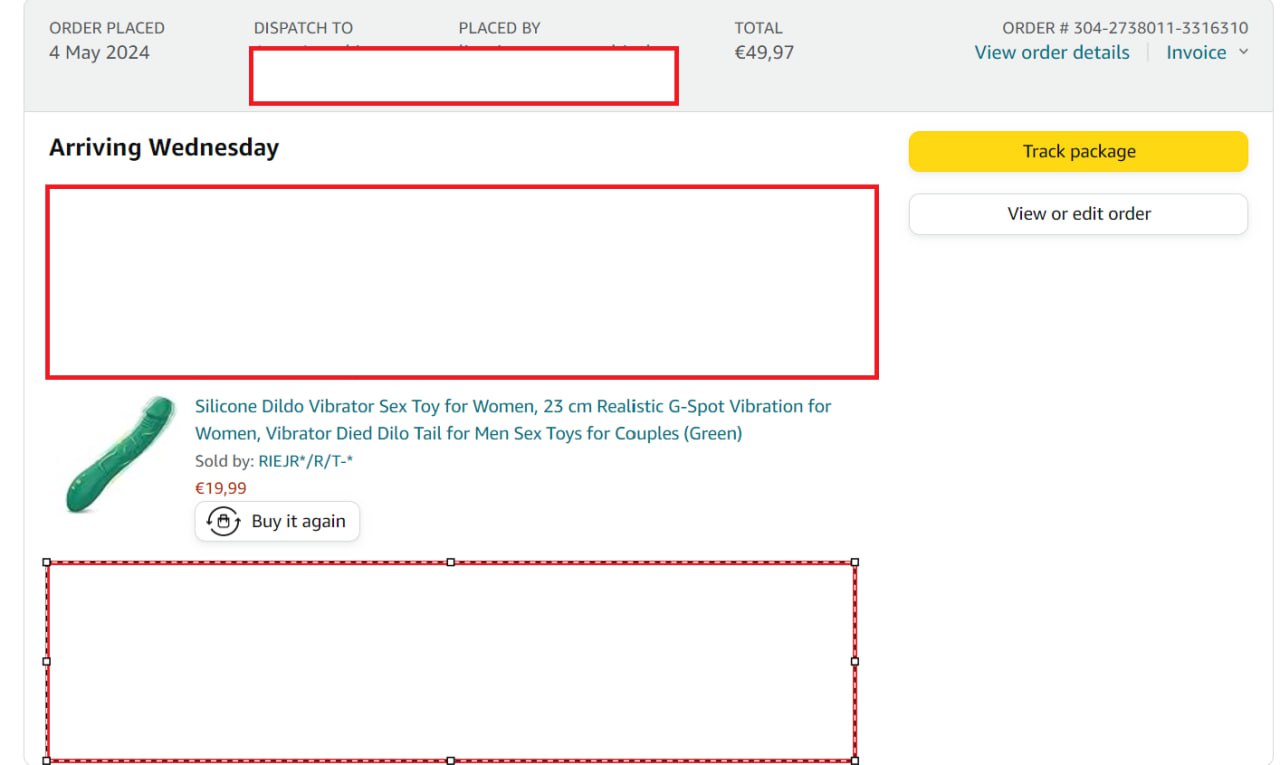Open the Invoice link

click(x=1196, y=53)
